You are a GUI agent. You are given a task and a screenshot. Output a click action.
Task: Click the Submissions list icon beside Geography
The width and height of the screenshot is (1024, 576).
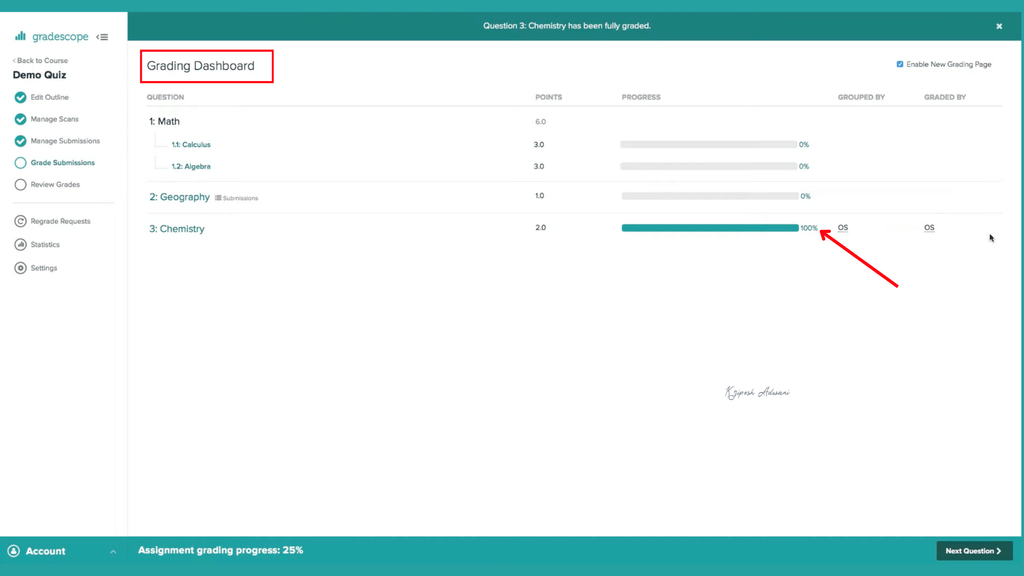click(218, 198)
